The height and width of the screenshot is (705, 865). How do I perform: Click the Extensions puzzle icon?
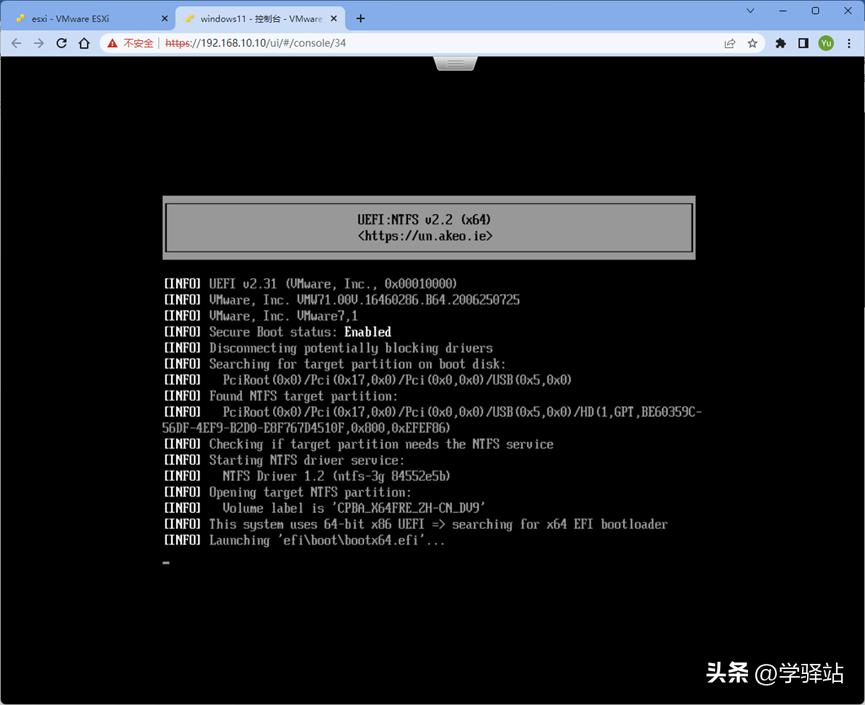pos(780,43)
